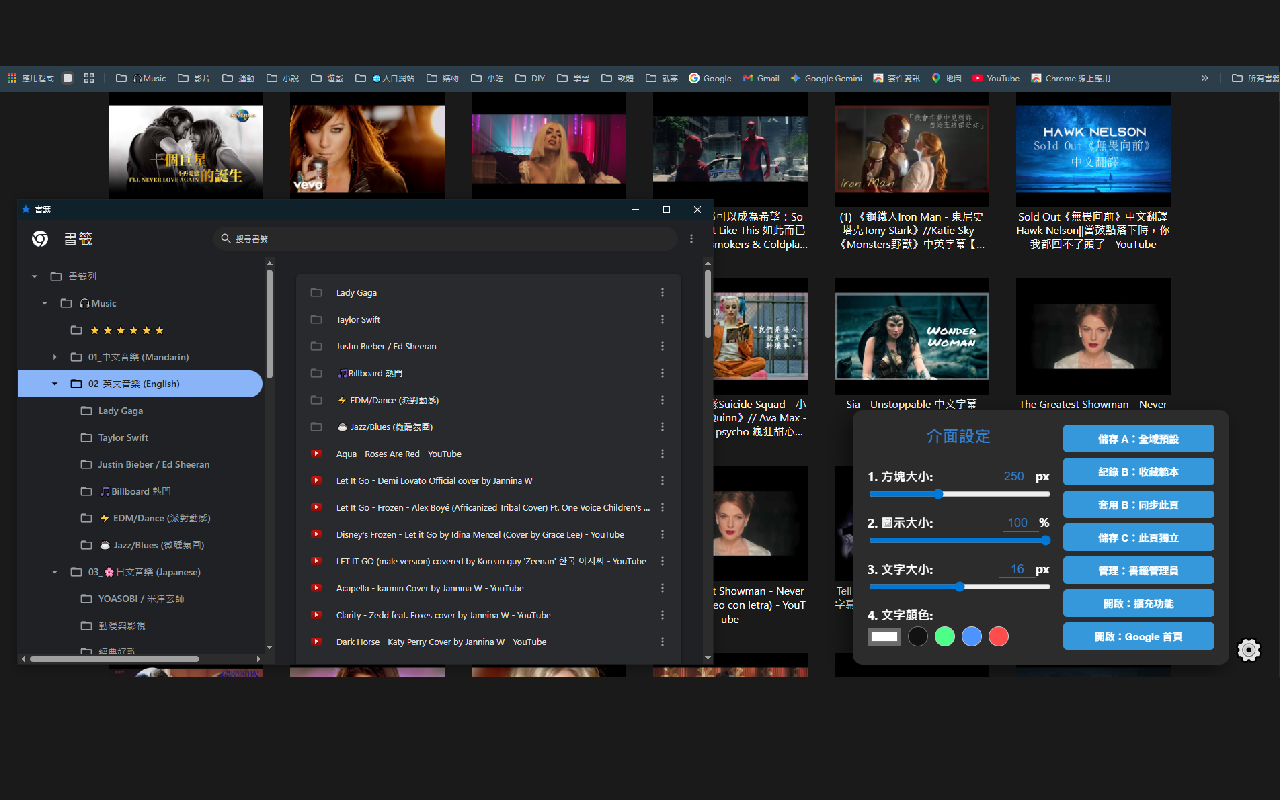The image size is (1280, 800).
Task: Open more actions for the EDM/Dance folder row
Action: pyautogui.click(x=662, y=400)
